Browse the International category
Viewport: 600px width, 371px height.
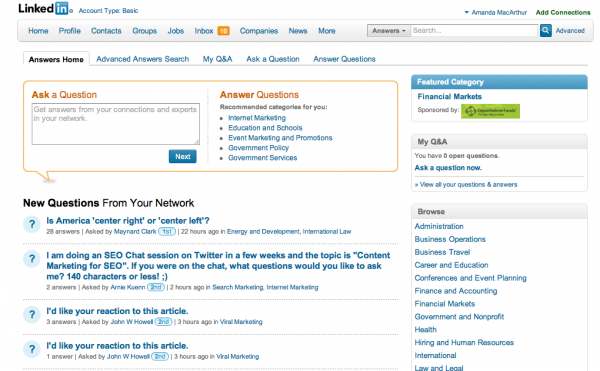(435, 356)
